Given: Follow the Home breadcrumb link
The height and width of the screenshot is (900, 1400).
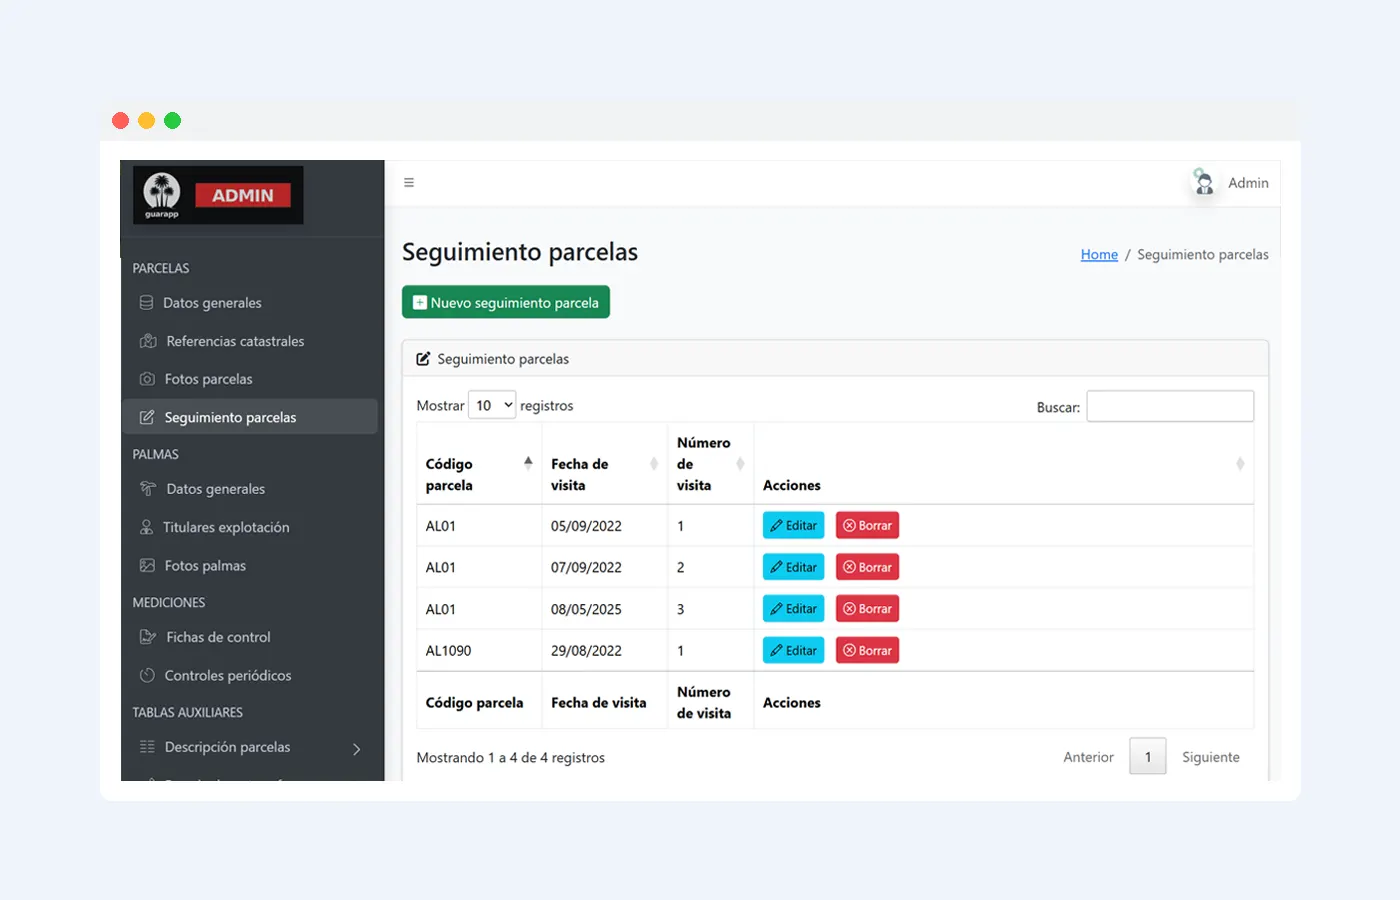Looking at the screenshot, I should coord(1099,255).
